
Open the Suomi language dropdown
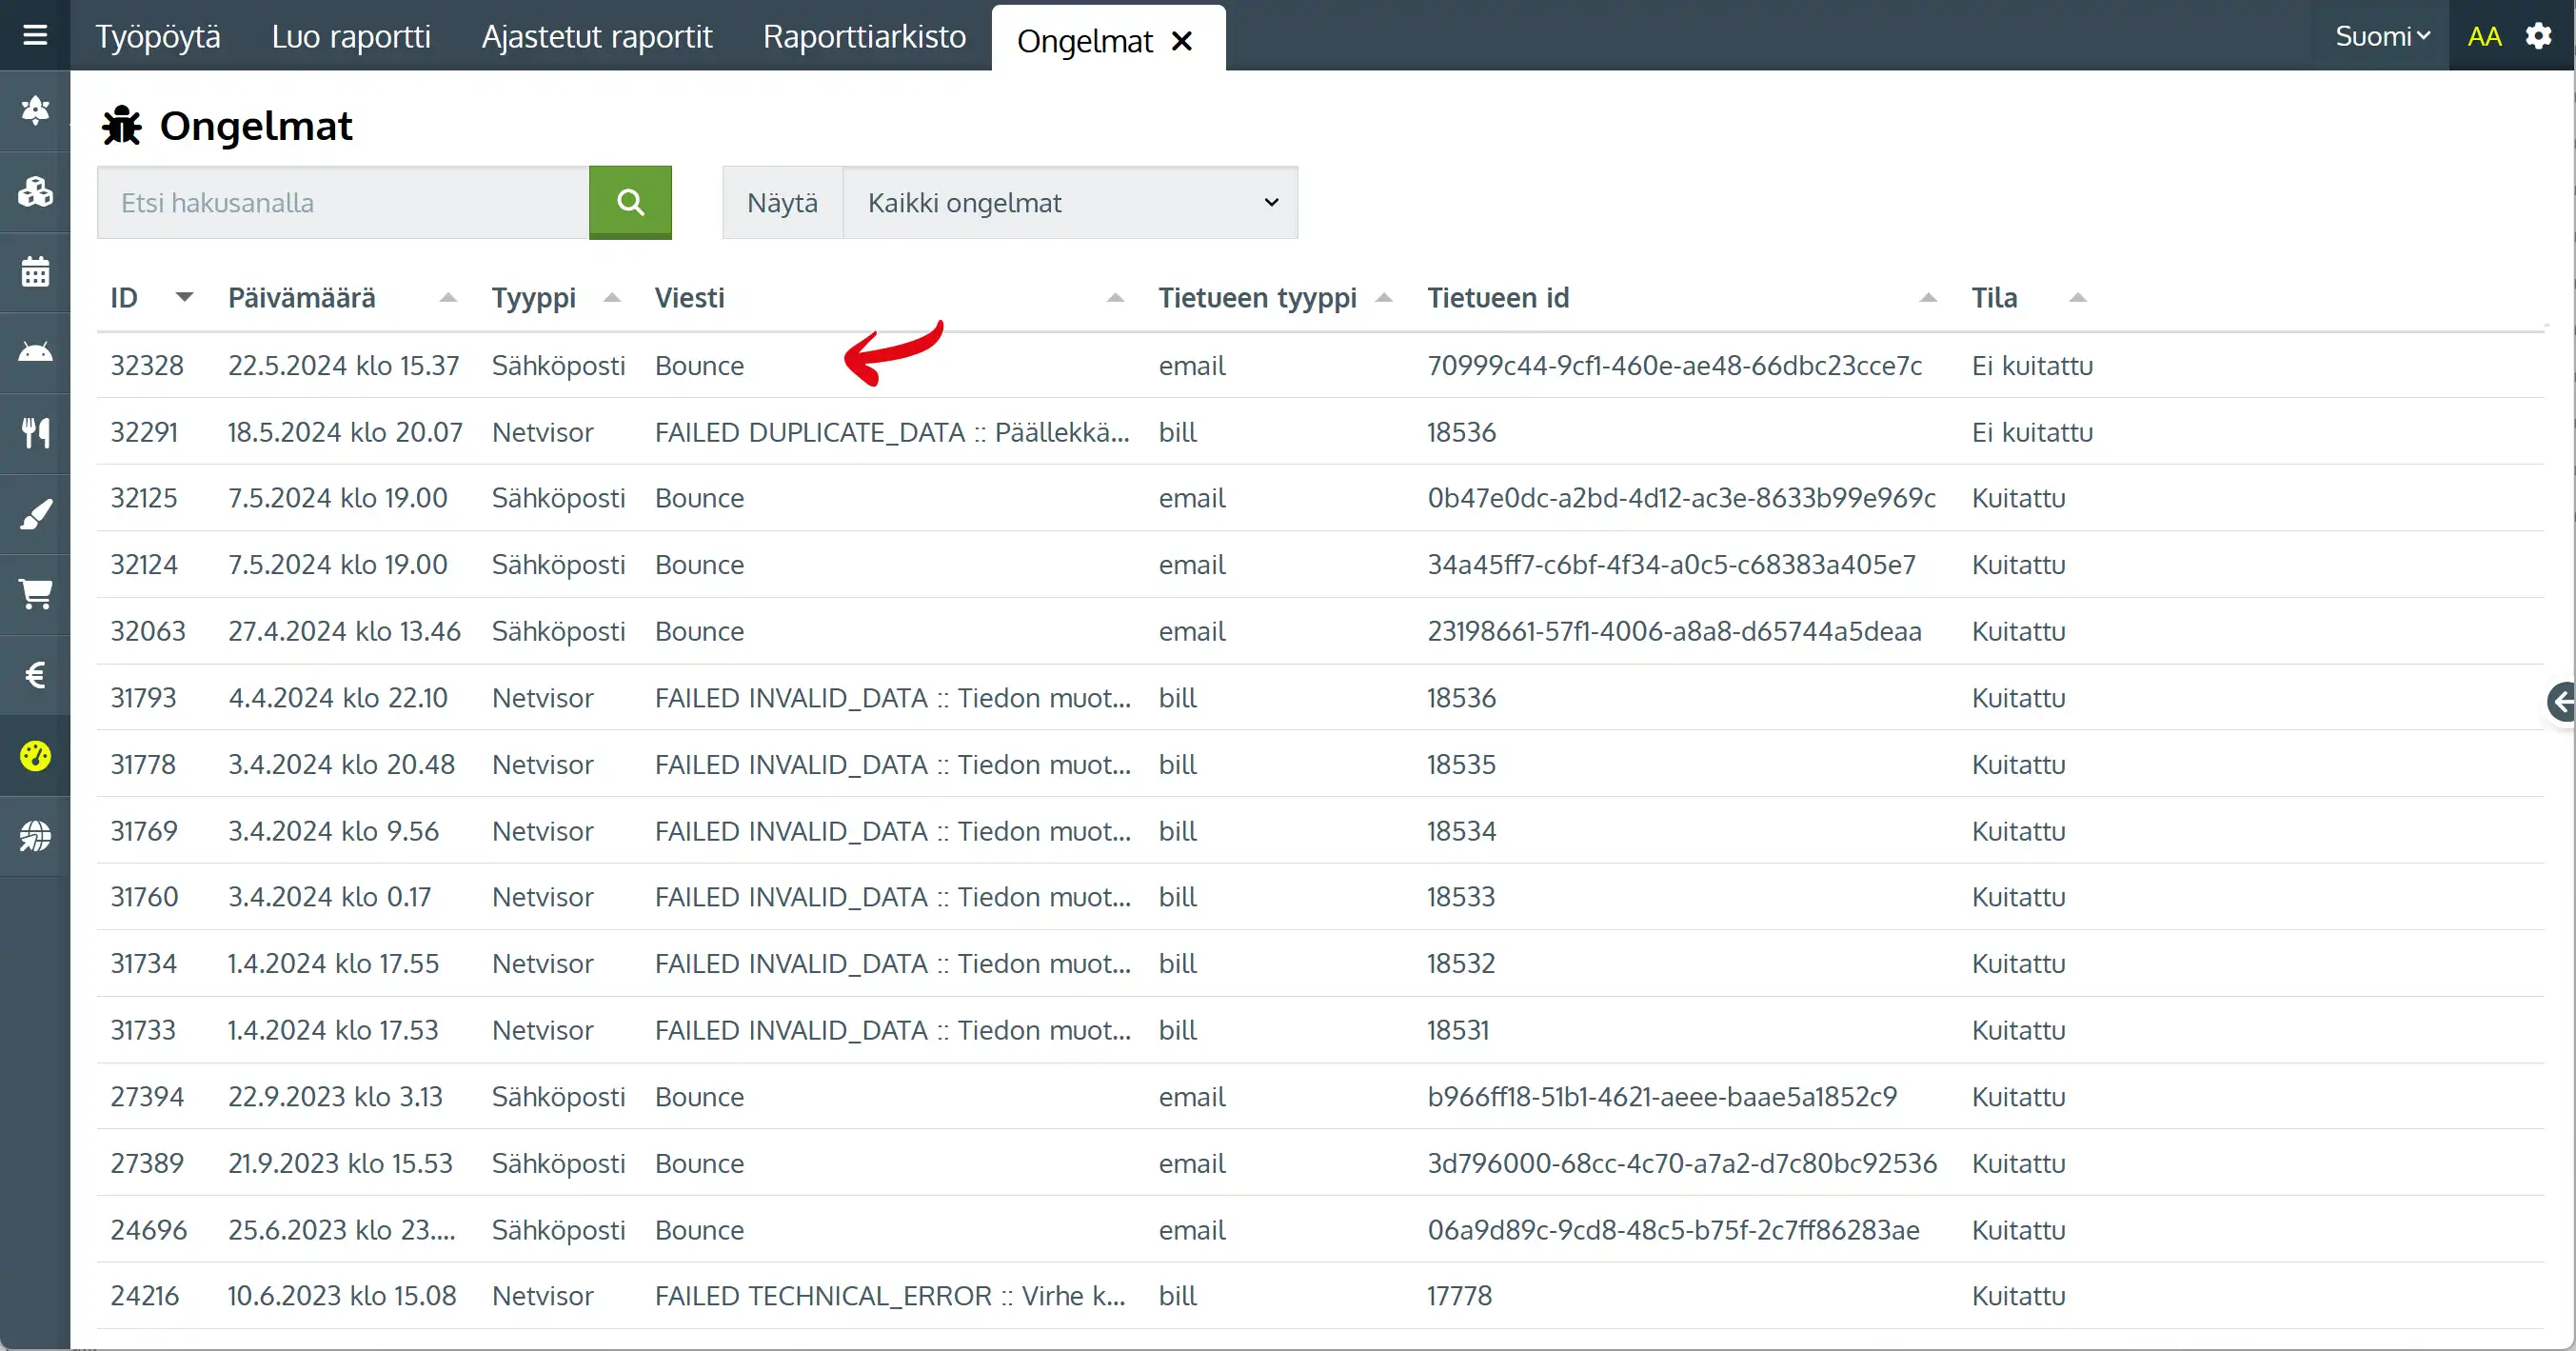point(2381,37)
